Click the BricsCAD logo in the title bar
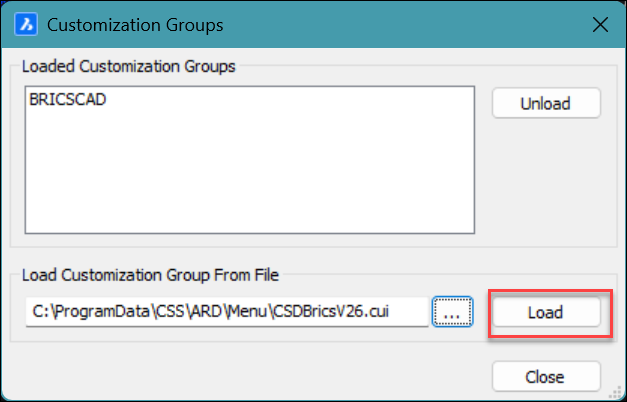Viewport: 627px width, 402px height. click(x=27, y=23)
